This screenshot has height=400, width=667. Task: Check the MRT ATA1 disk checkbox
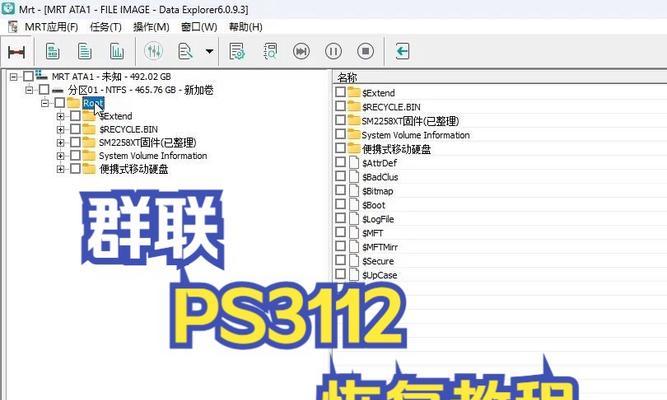29,77
